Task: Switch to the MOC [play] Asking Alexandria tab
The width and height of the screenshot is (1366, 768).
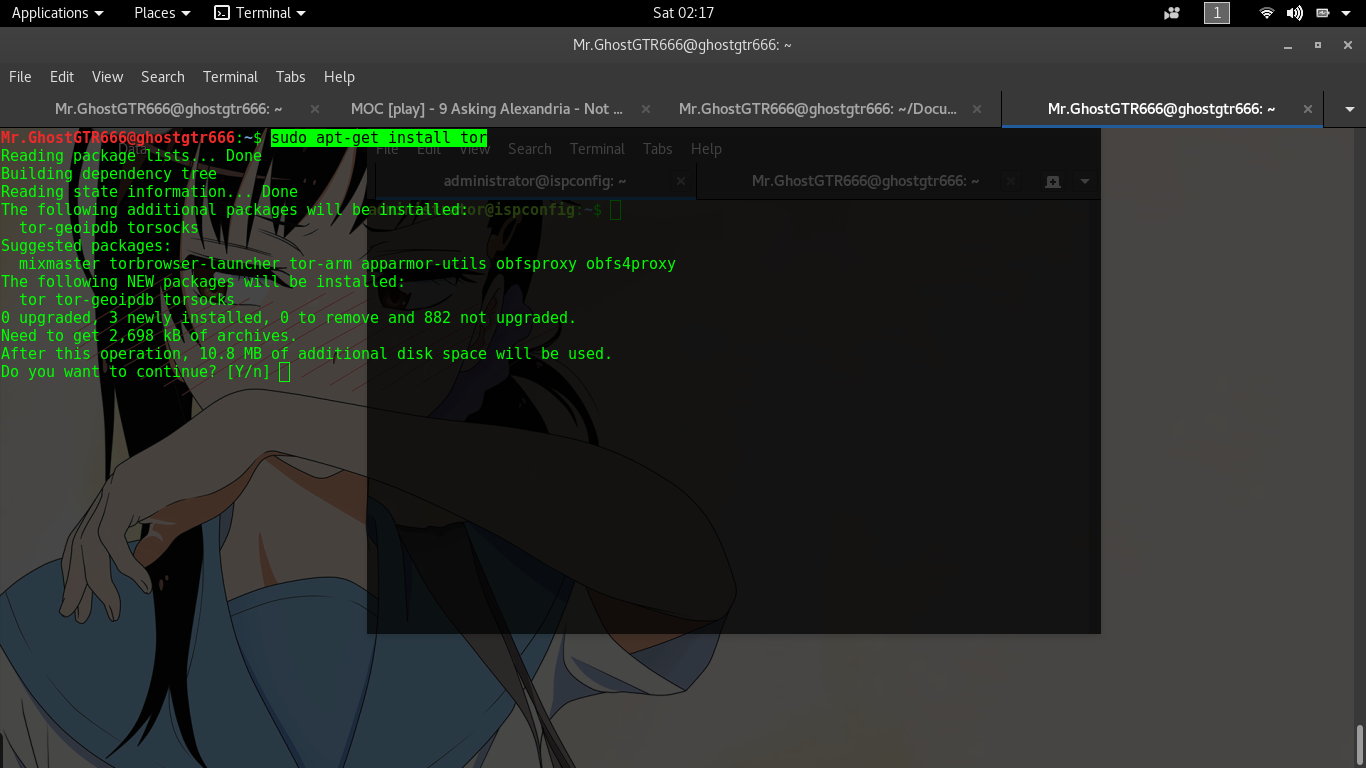Action: tap(487, 109)
